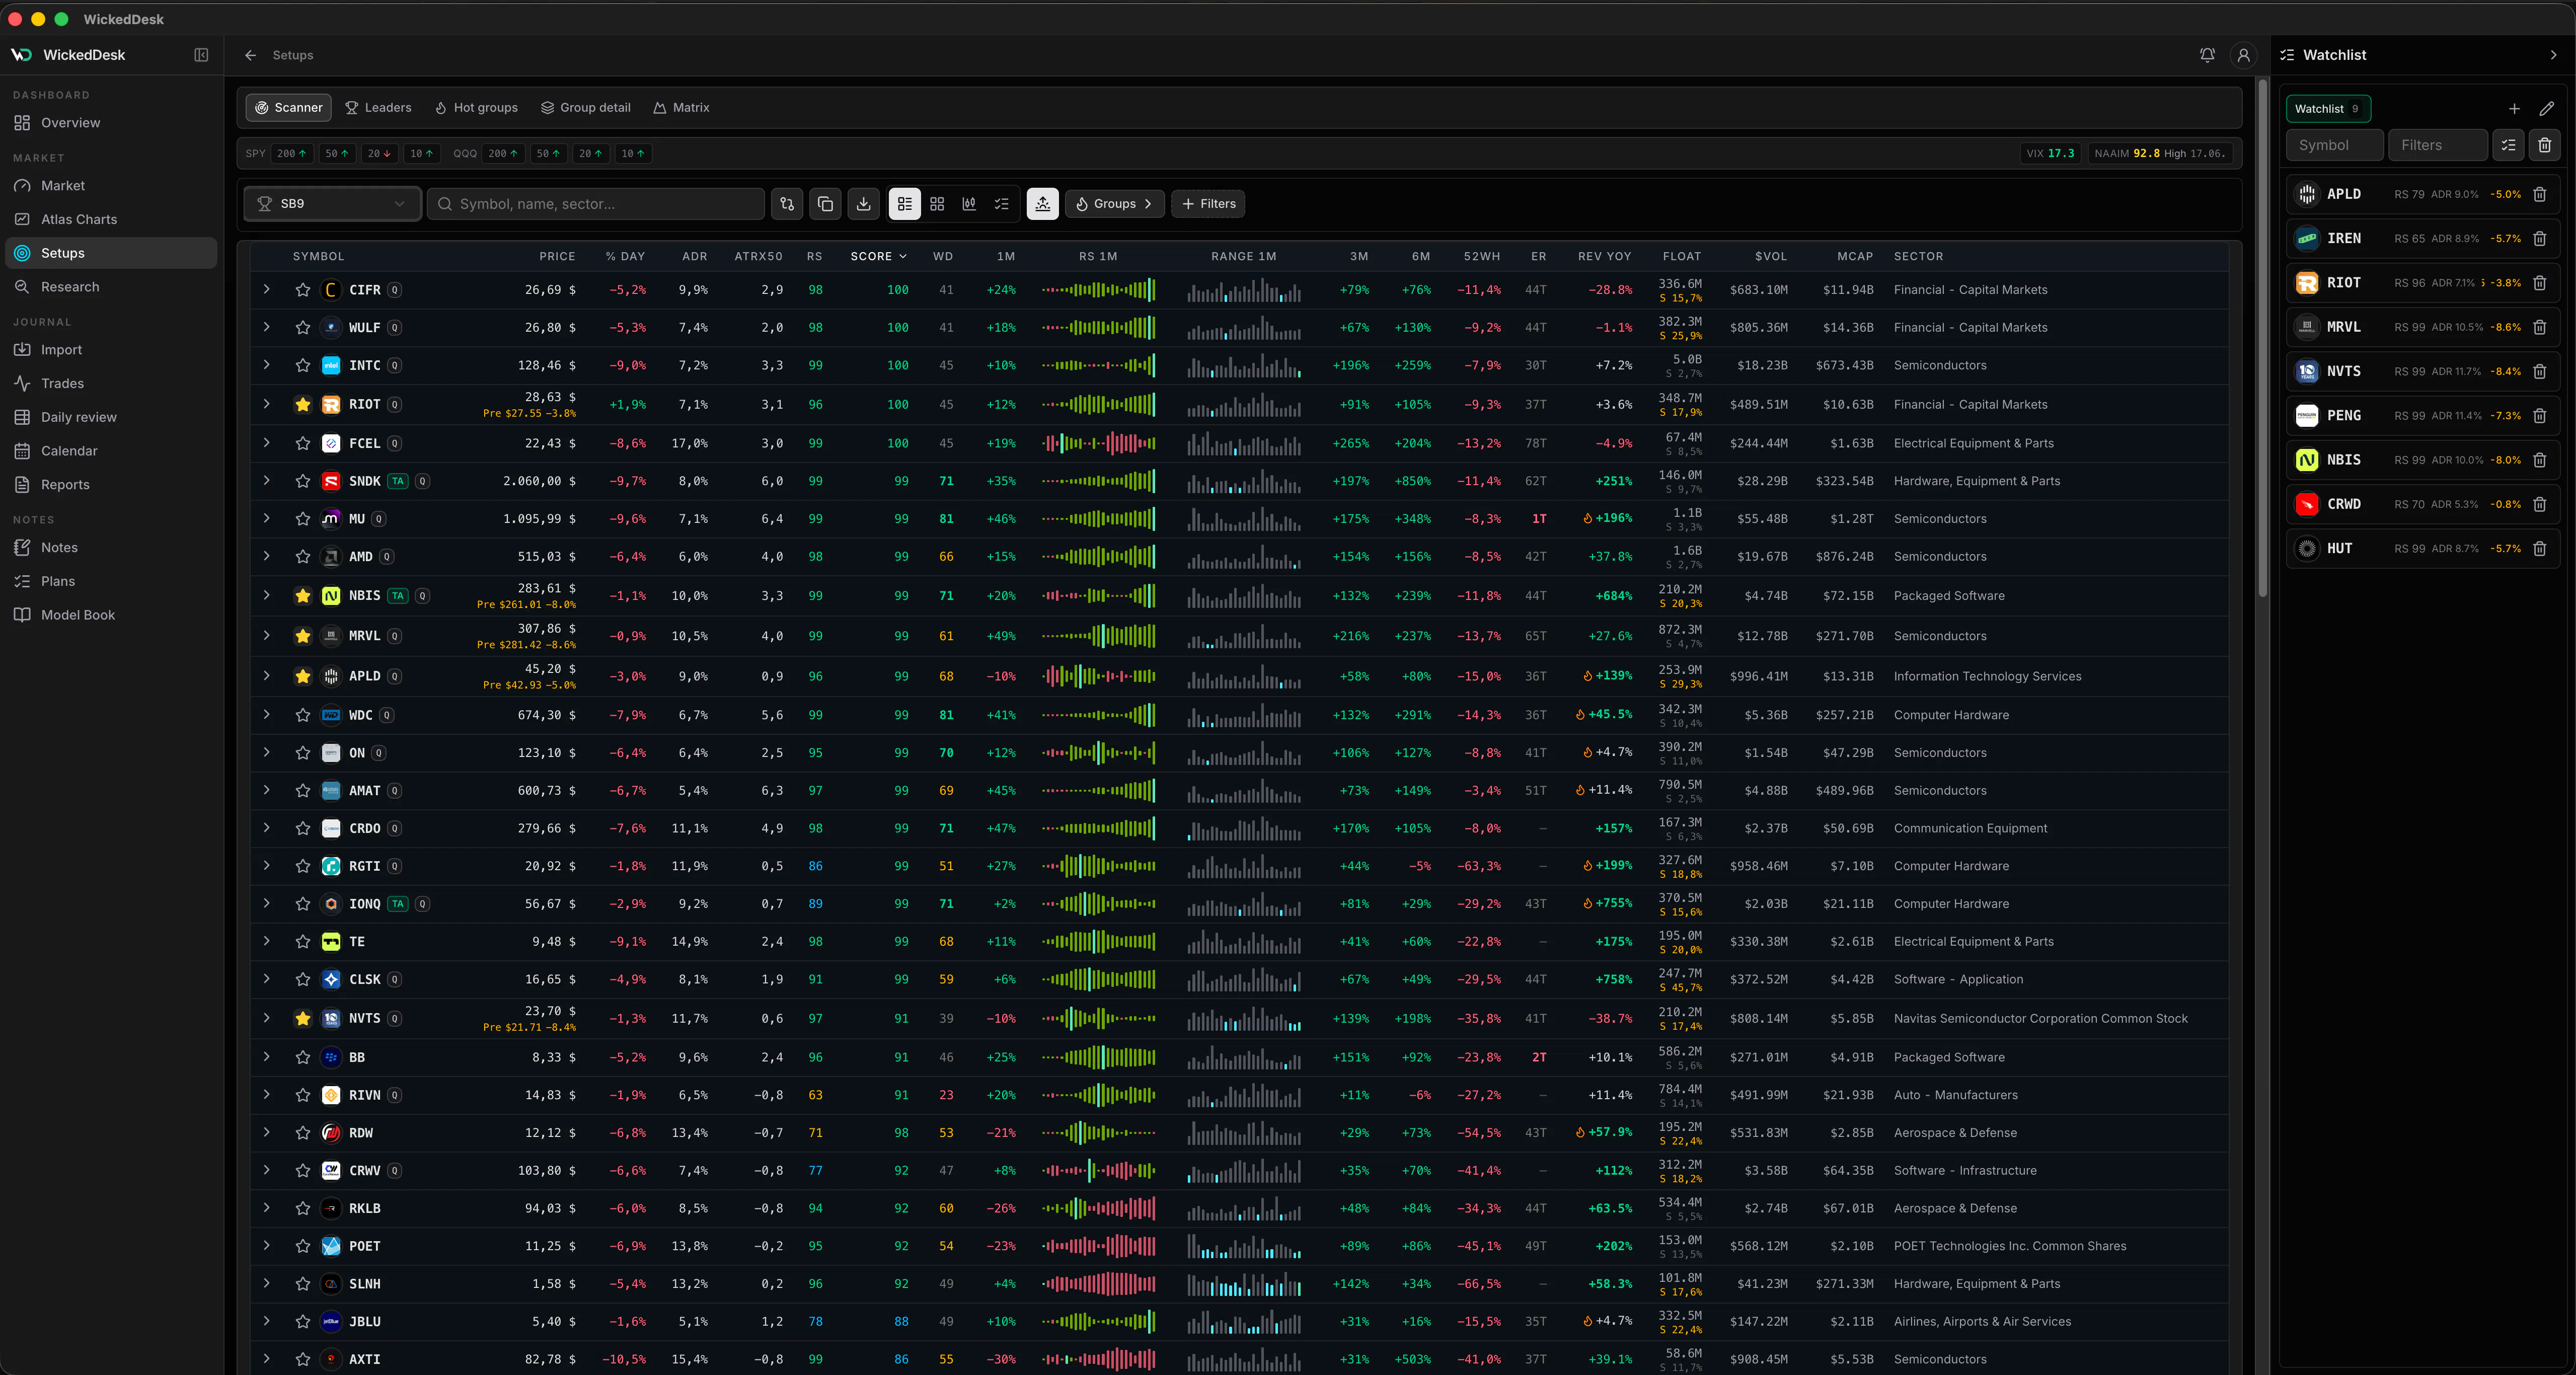Star the CIFR row as favorite
Viewport: 2576px width, 1375px height.
tap(303, 290)
